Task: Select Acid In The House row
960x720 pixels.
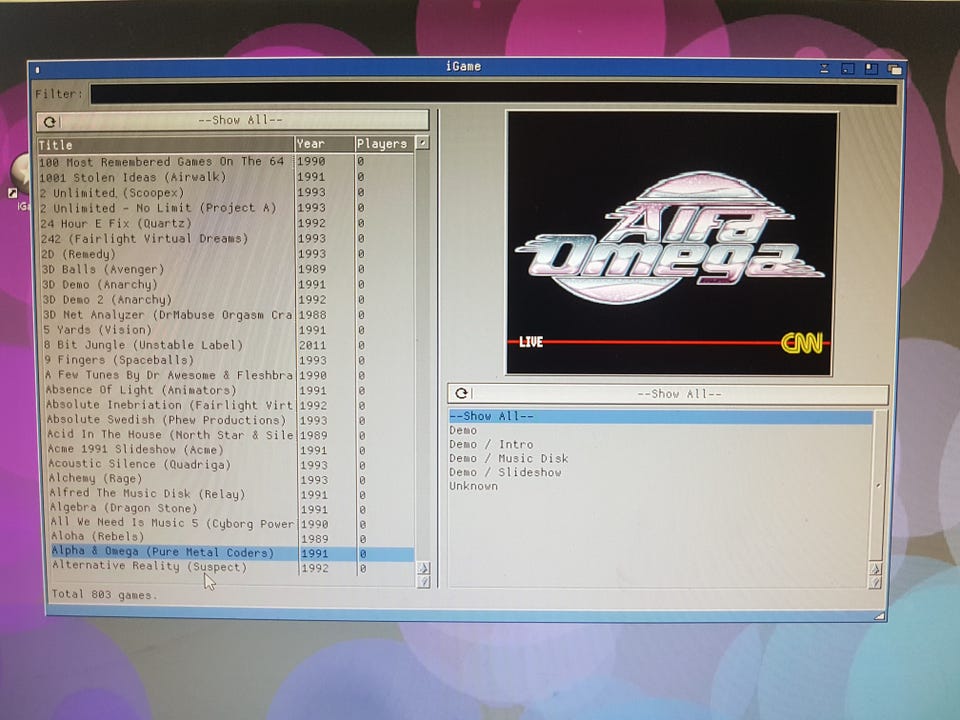Action: [x=231, y=435]
